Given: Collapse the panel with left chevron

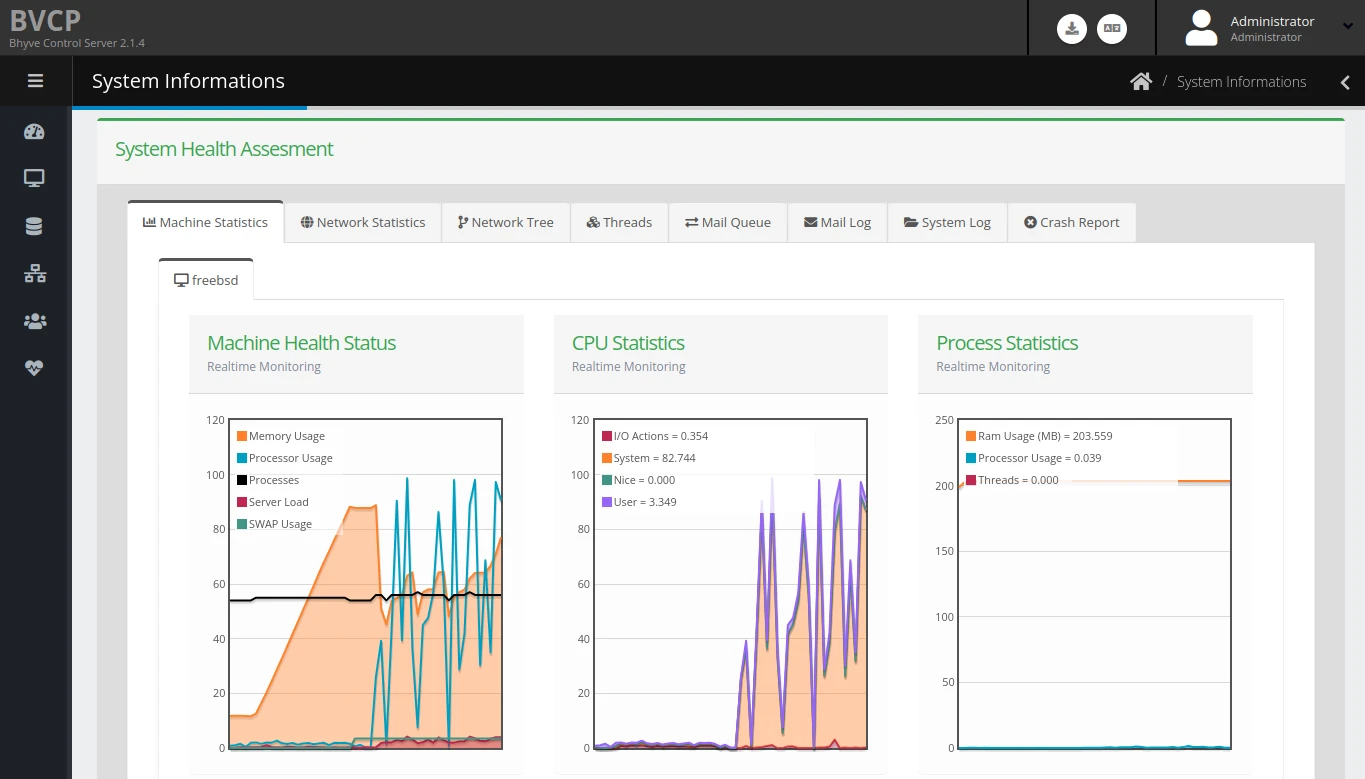Looking at the screenshot, I should tap(1345, 83).
